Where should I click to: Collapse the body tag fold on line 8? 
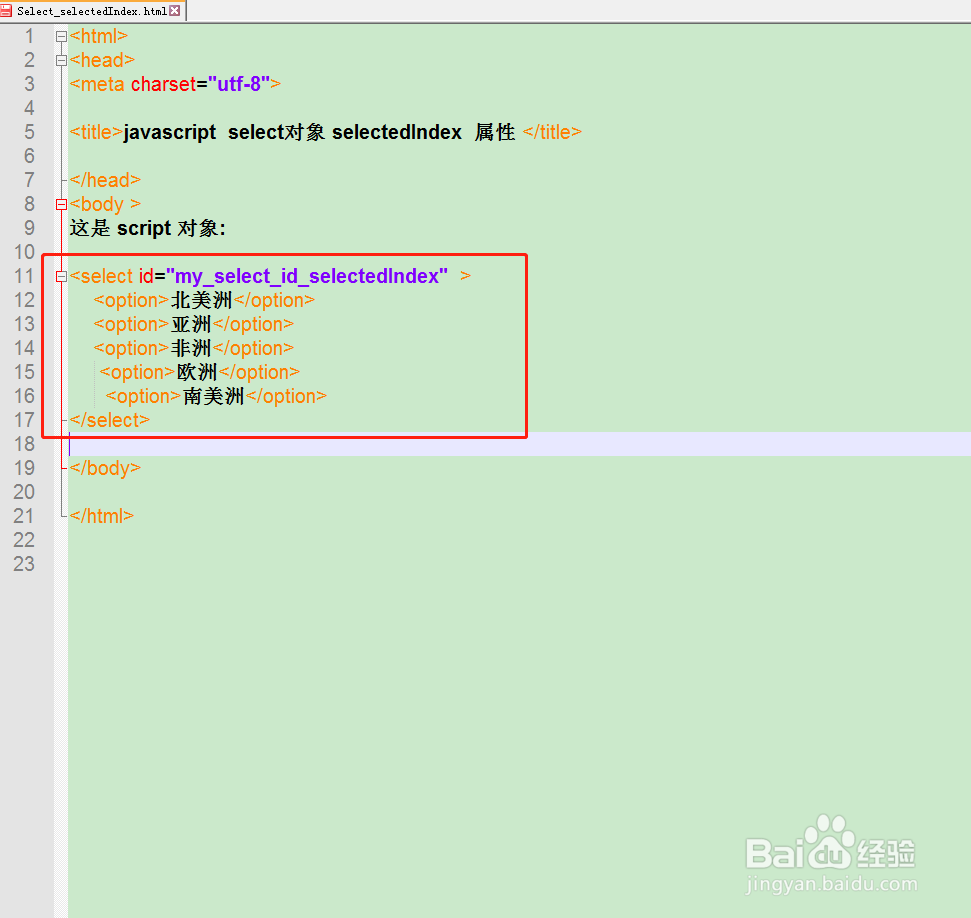[61, 204]
